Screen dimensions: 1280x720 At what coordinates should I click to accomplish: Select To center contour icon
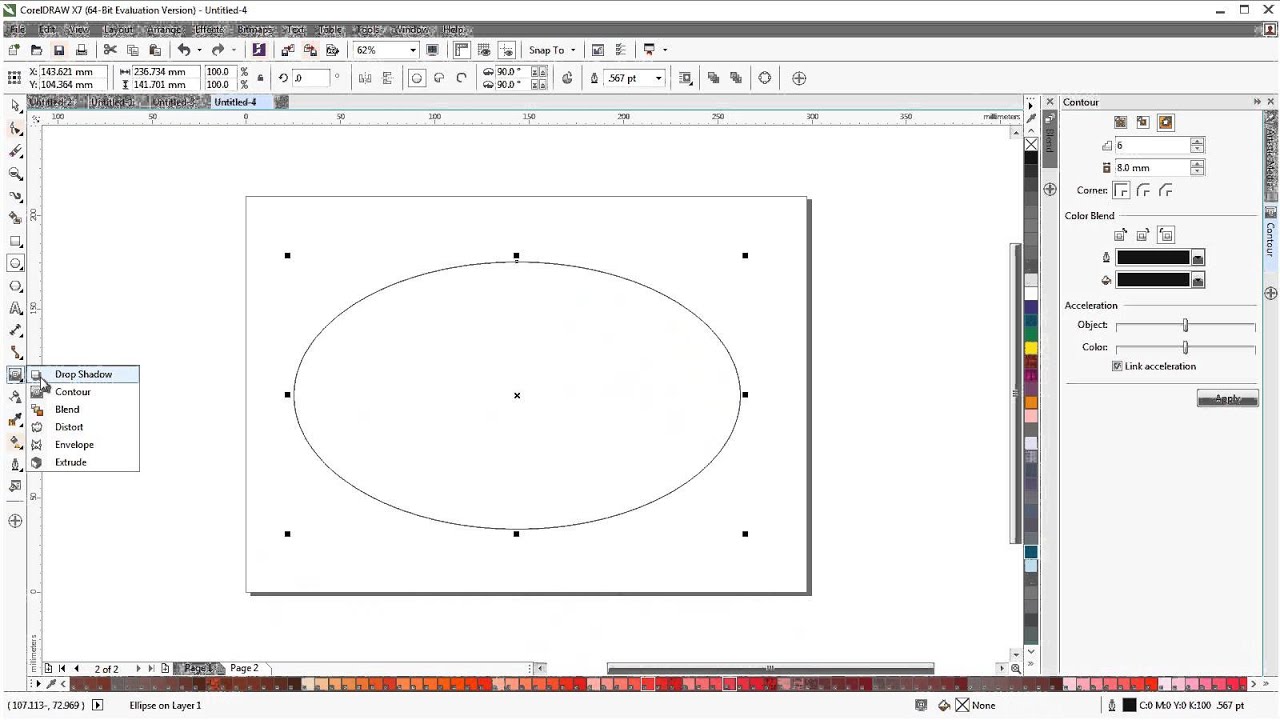(1121, 123)
